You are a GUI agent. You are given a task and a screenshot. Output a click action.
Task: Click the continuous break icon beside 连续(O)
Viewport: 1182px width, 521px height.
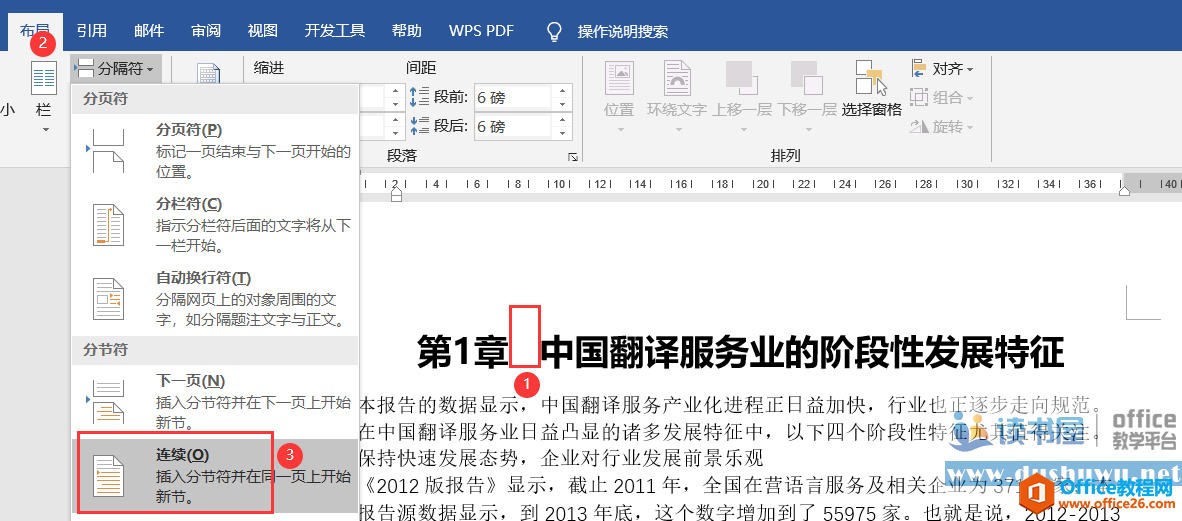tap(107, 476)
